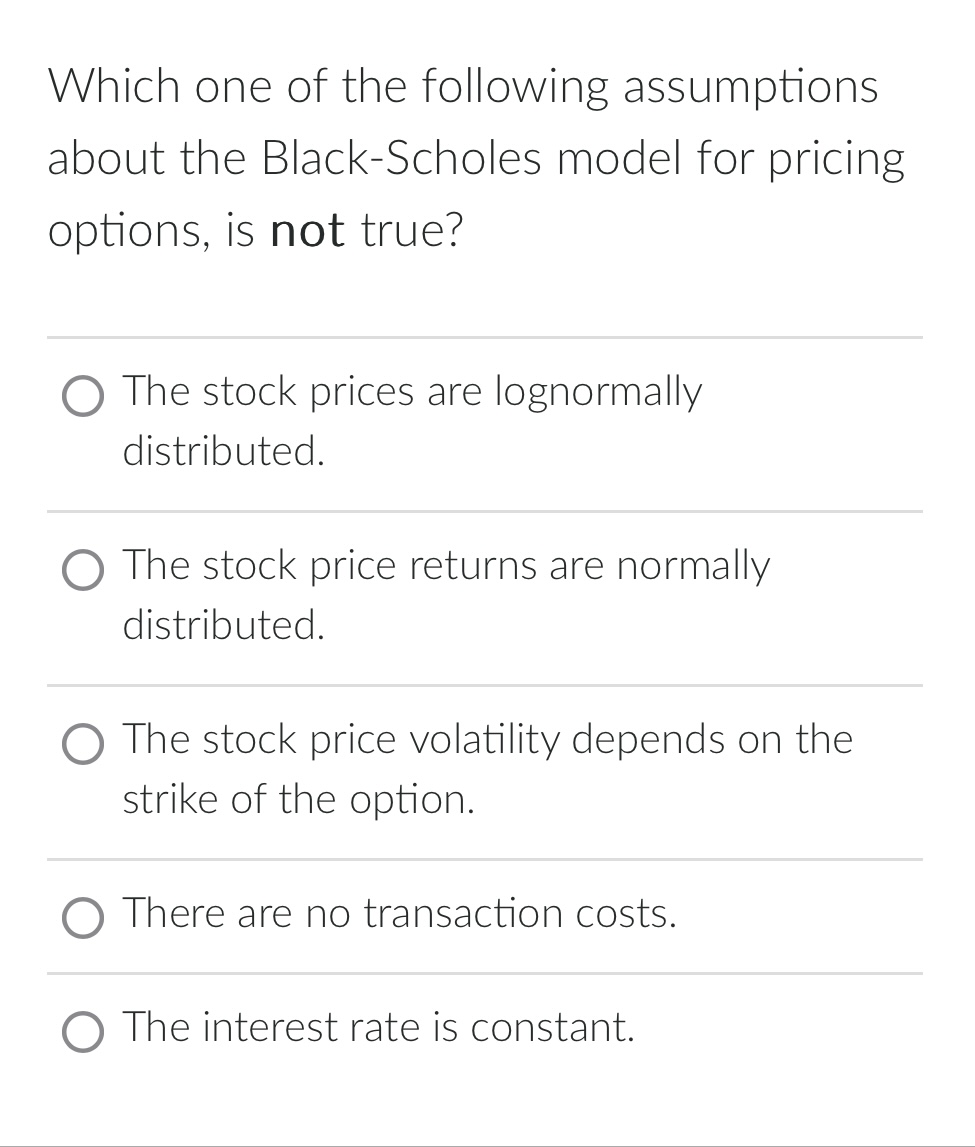Mark the no transaction costs radio button

(83, 919)
